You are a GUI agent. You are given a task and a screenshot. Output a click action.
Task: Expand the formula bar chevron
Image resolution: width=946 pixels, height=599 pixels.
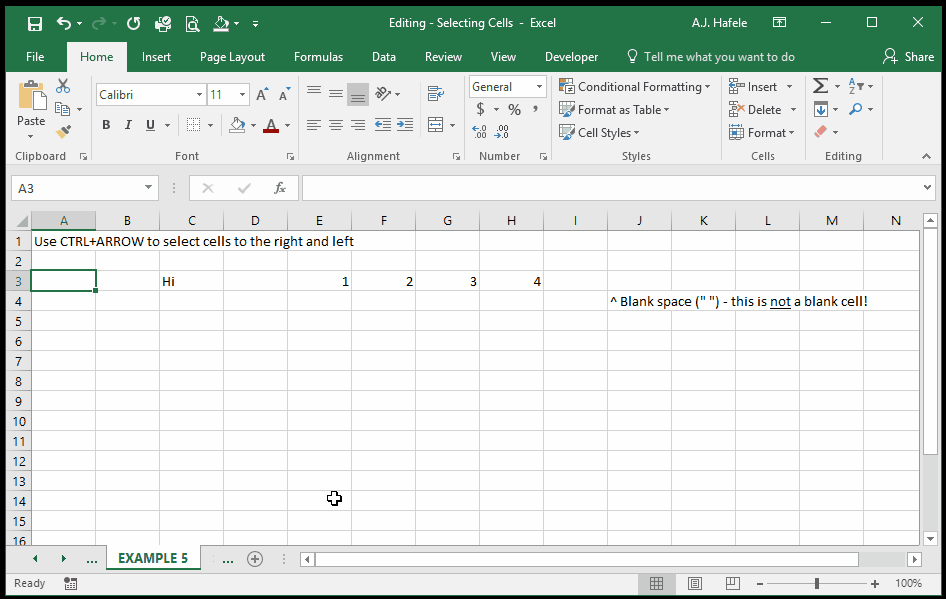click(927, 188)
